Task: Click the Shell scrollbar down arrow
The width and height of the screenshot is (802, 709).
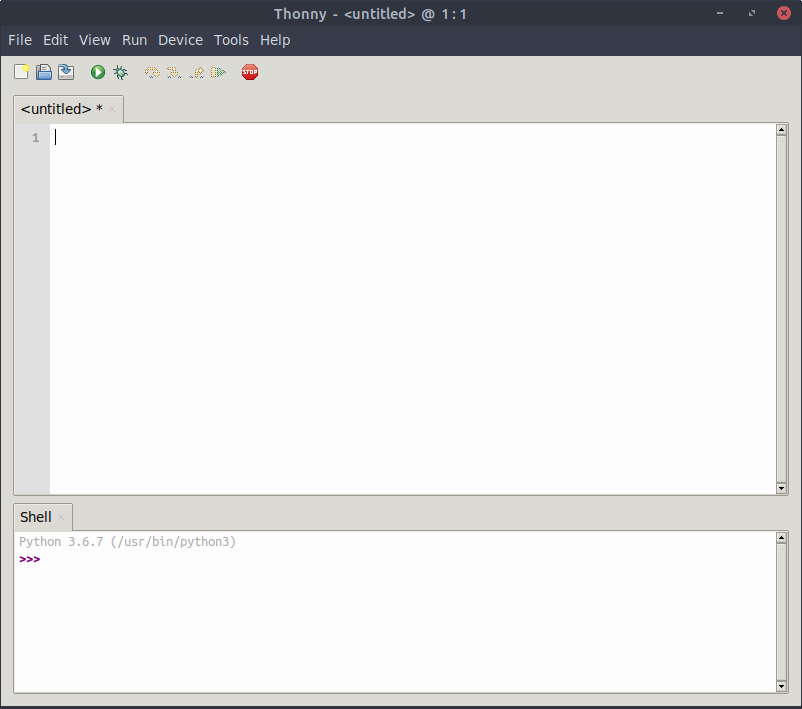Action: point(781,686)
